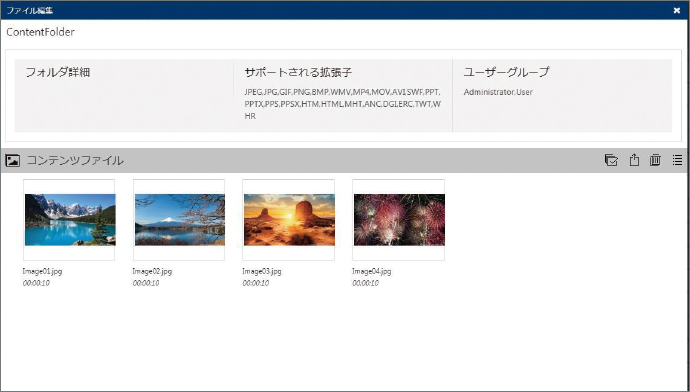Viewport: 690px width, 392px height.
Task: Select the mountain lake thumbnail Image01
Action: point(70,220)
